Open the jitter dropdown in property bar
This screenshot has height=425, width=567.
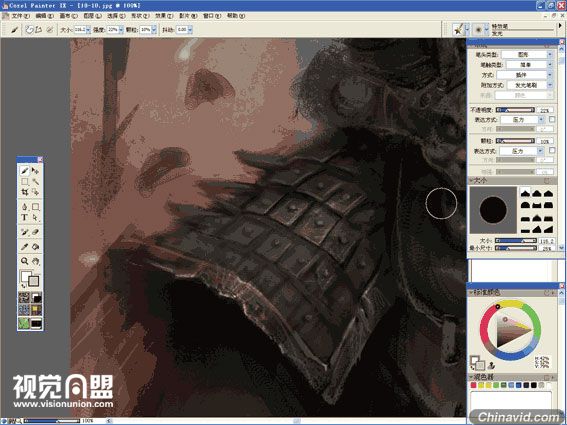(190, 30)
